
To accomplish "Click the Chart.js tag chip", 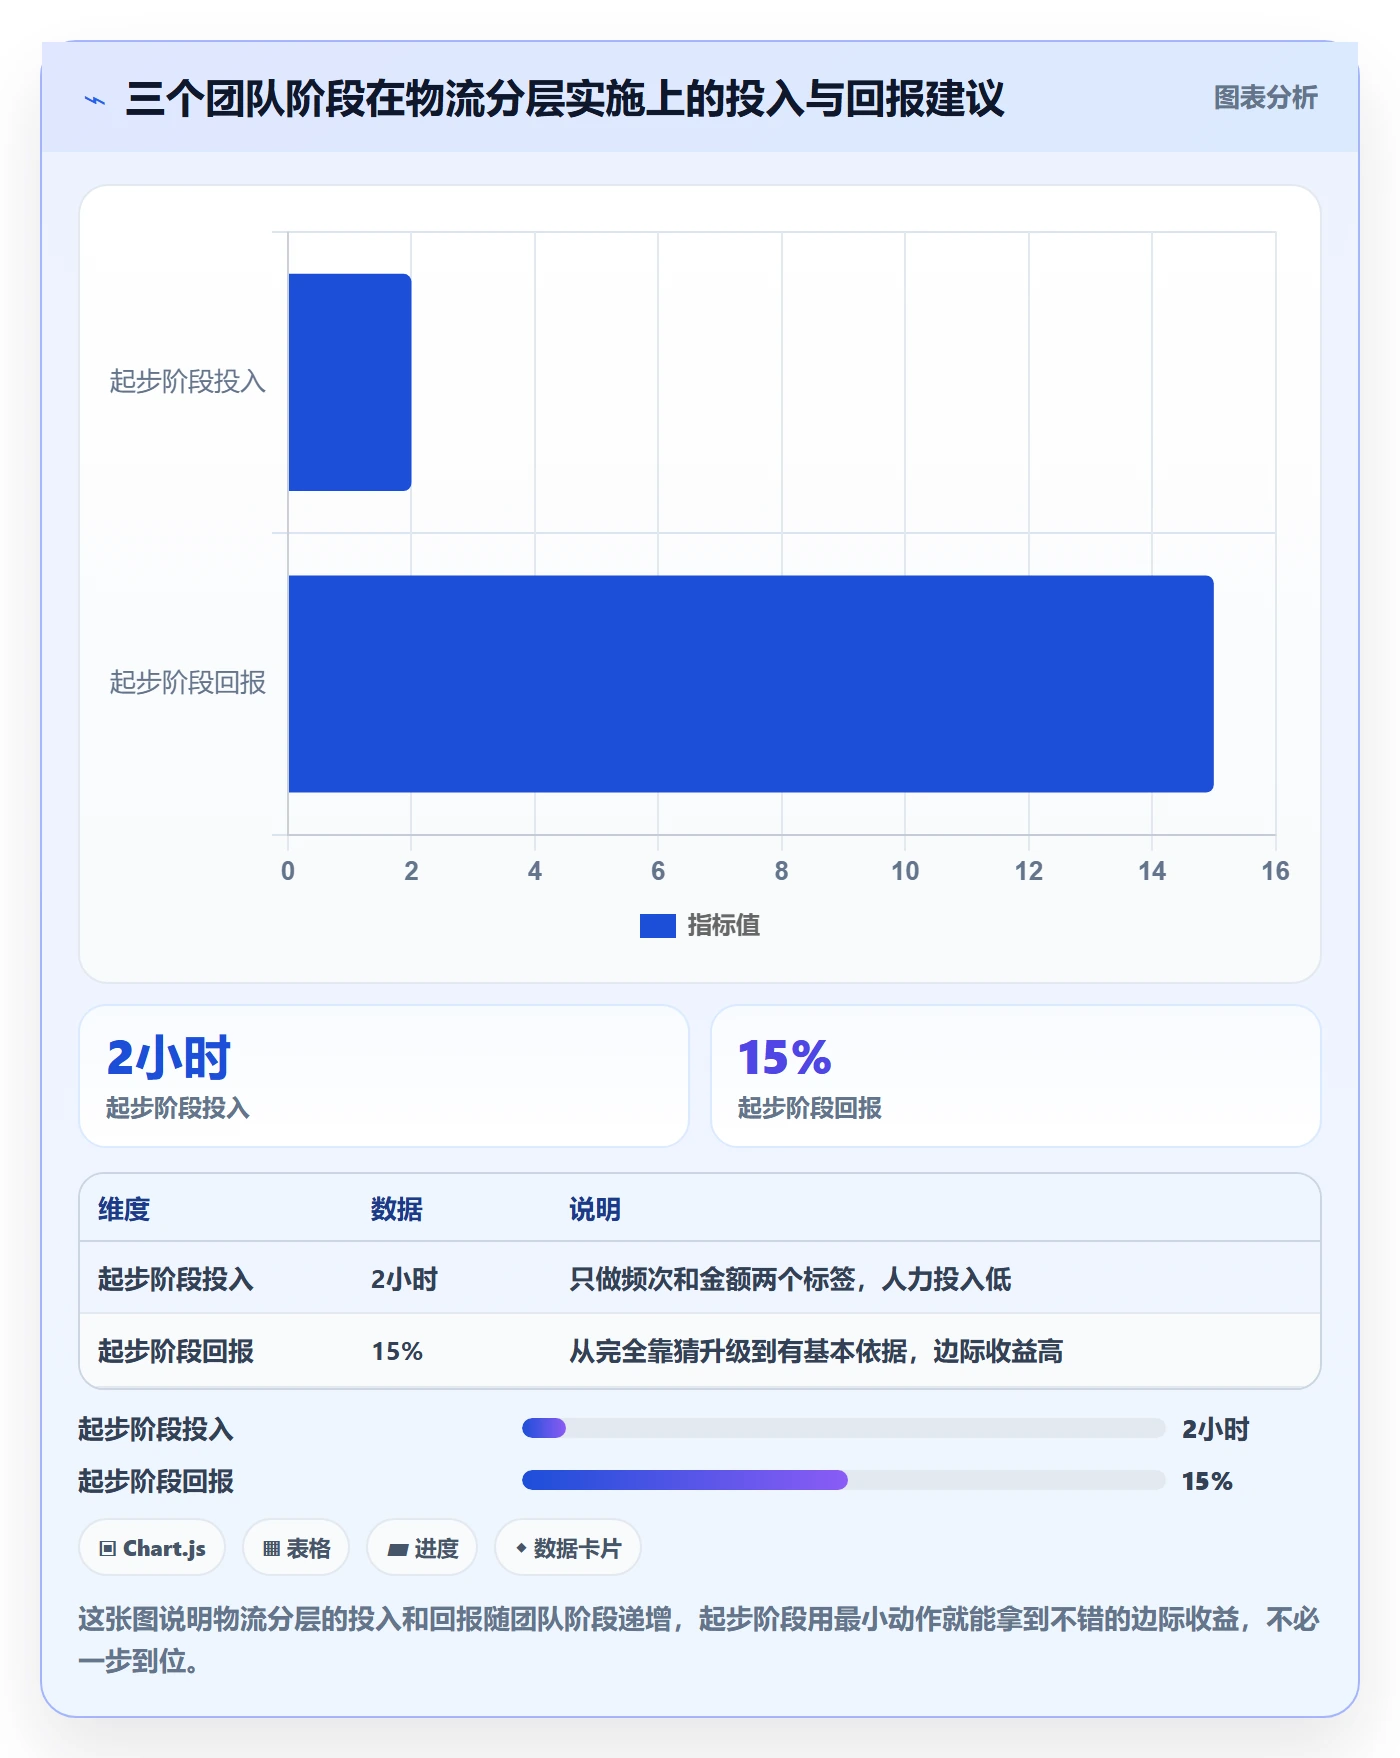I will (x=152, y=1548).
